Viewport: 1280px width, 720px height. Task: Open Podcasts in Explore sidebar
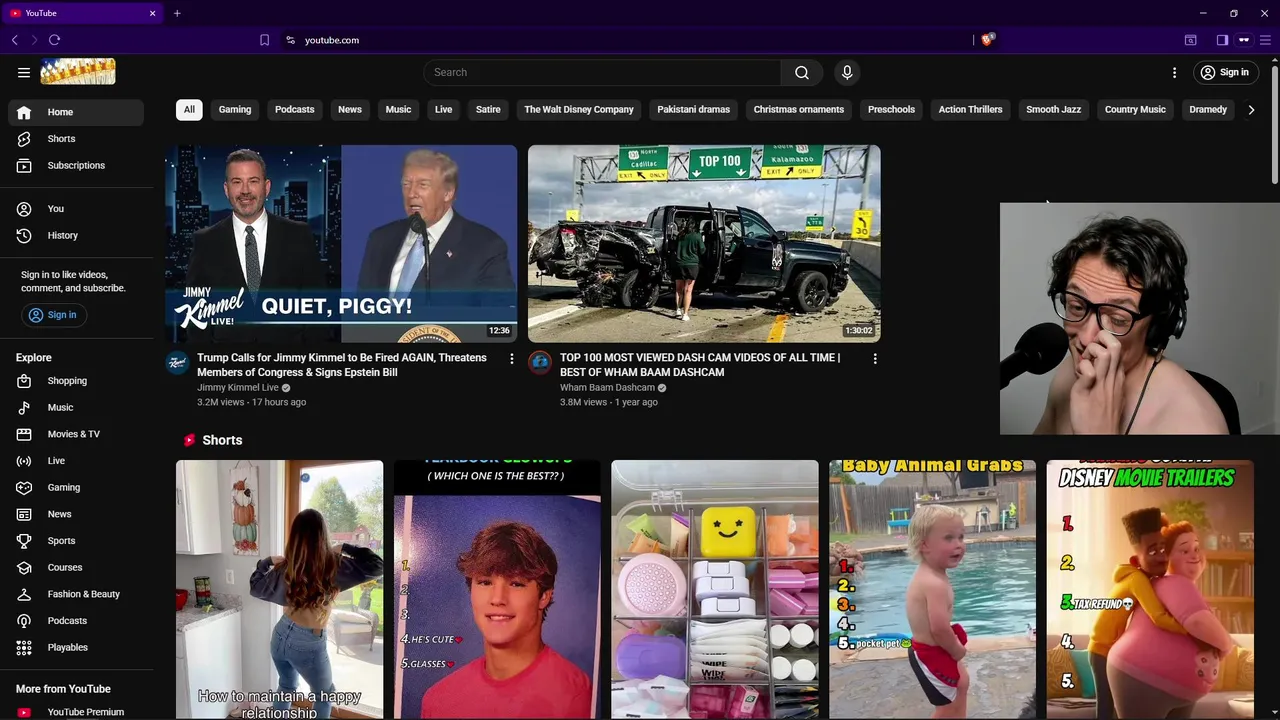76,621
